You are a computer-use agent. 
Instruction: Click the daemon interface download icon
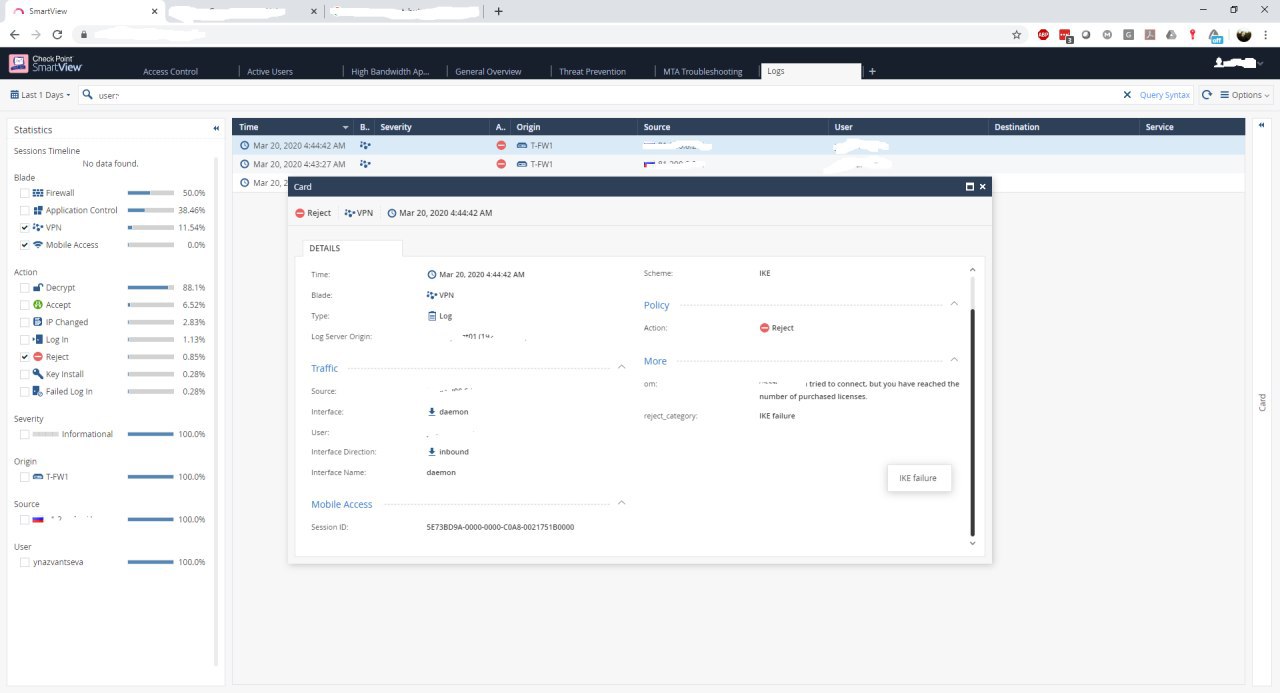[x=432, y=412]
